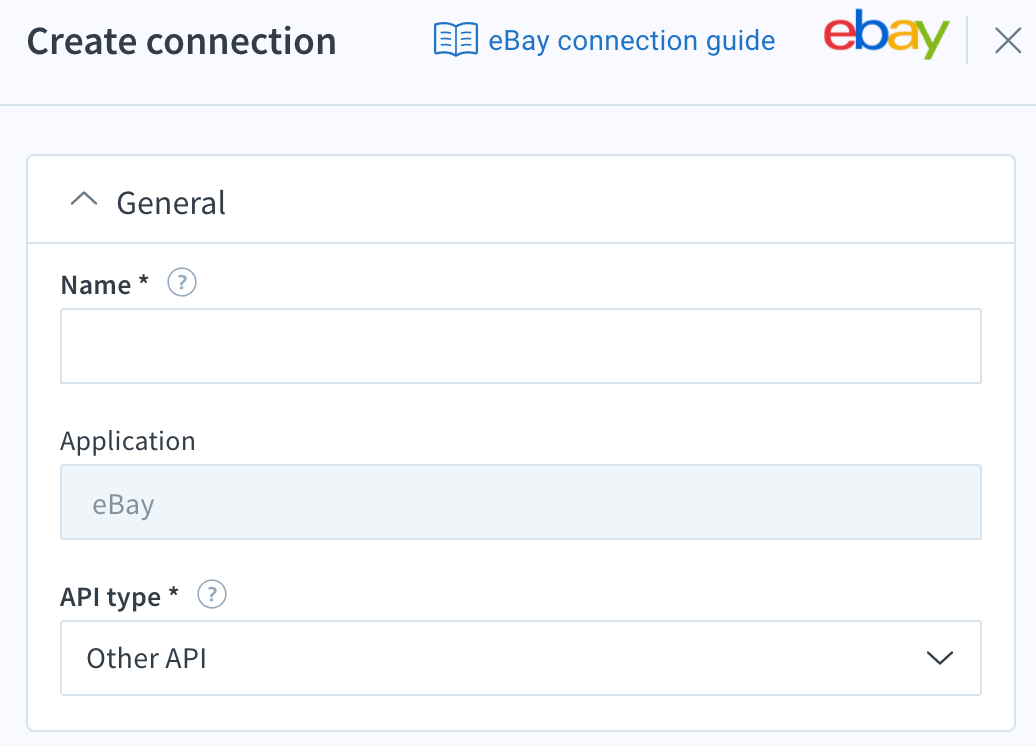Select the Other API value text

coord(147,658)
